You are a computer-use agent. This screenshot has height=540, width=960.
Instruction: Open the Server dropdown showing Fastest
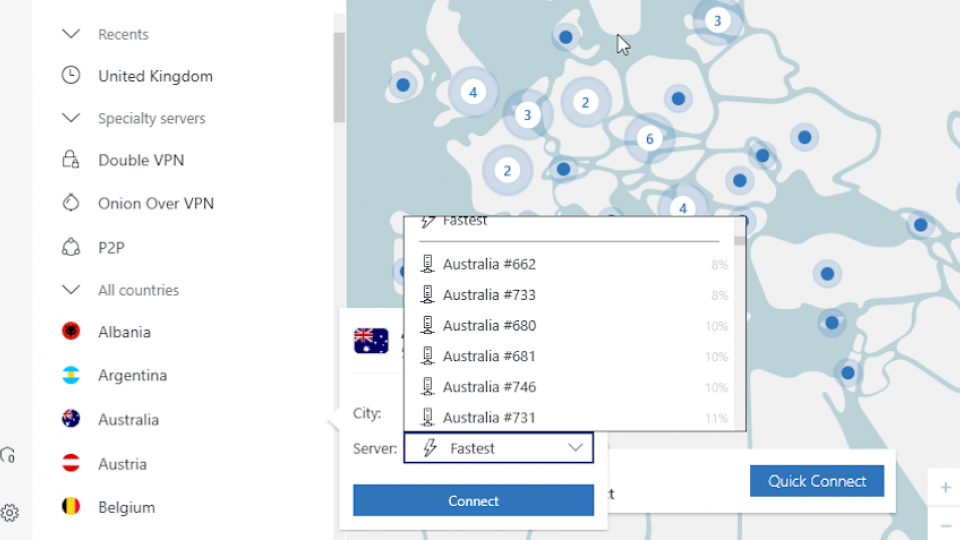tap(498, 448)
